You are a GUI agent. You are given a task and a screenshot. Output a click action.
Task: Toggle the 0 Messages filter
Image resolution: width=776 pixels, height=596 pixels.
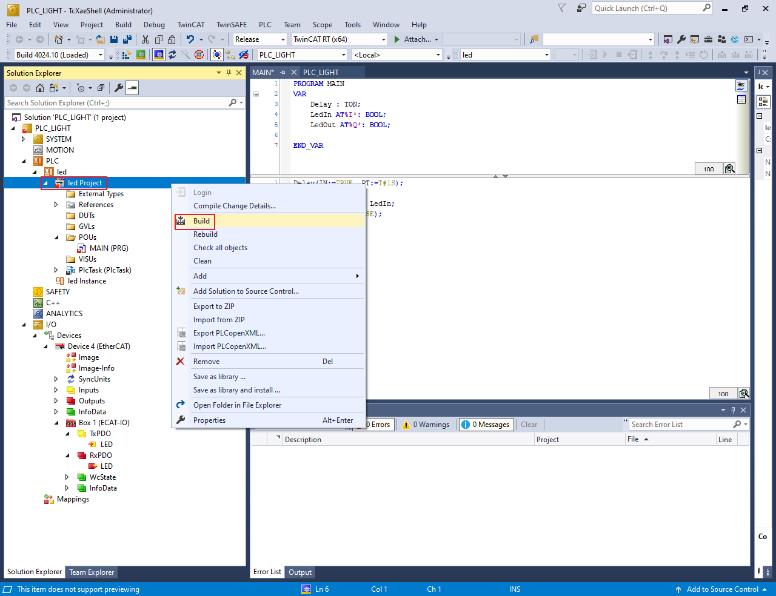(485, 424)
